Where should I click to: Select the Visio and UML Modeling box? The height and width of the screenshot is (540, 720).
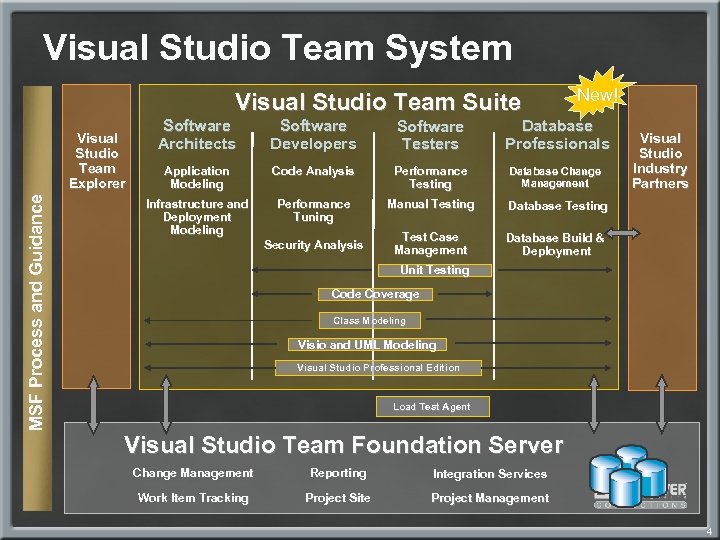367,344
